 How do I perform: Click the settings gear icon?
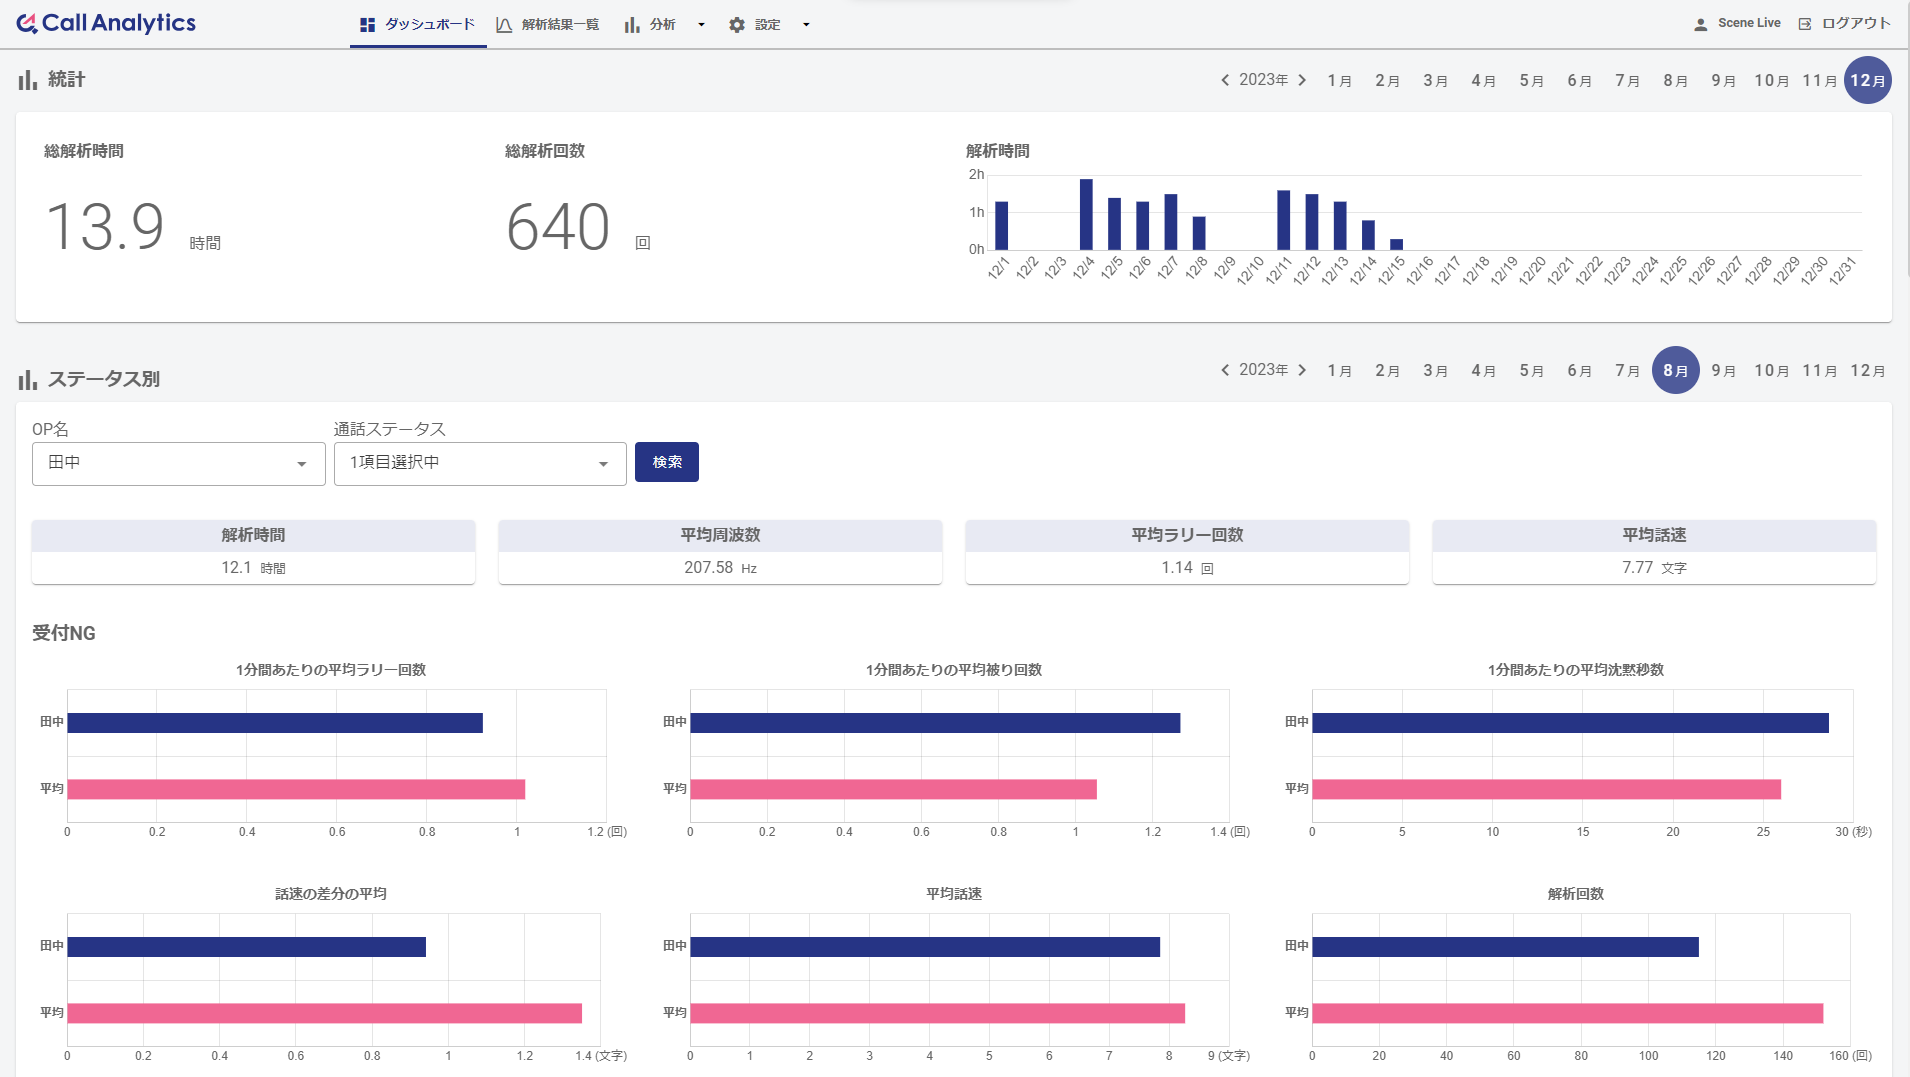pos(737,25)
